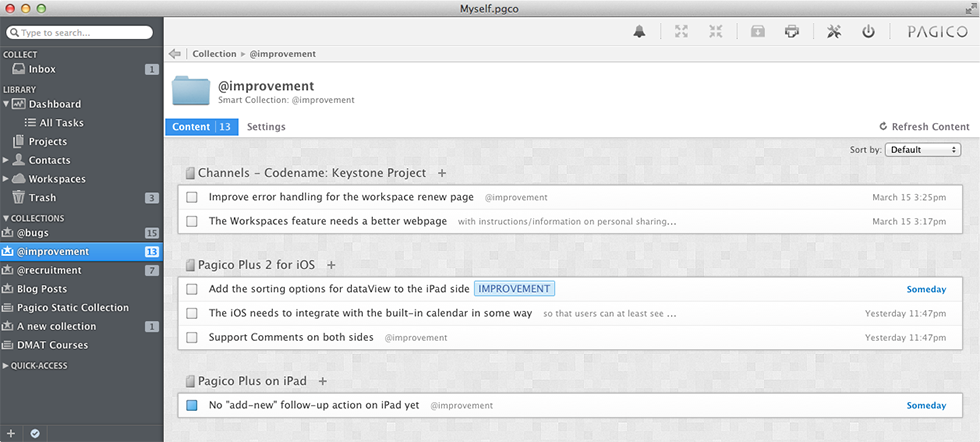Open the preferences tools icon

[834, 32]
